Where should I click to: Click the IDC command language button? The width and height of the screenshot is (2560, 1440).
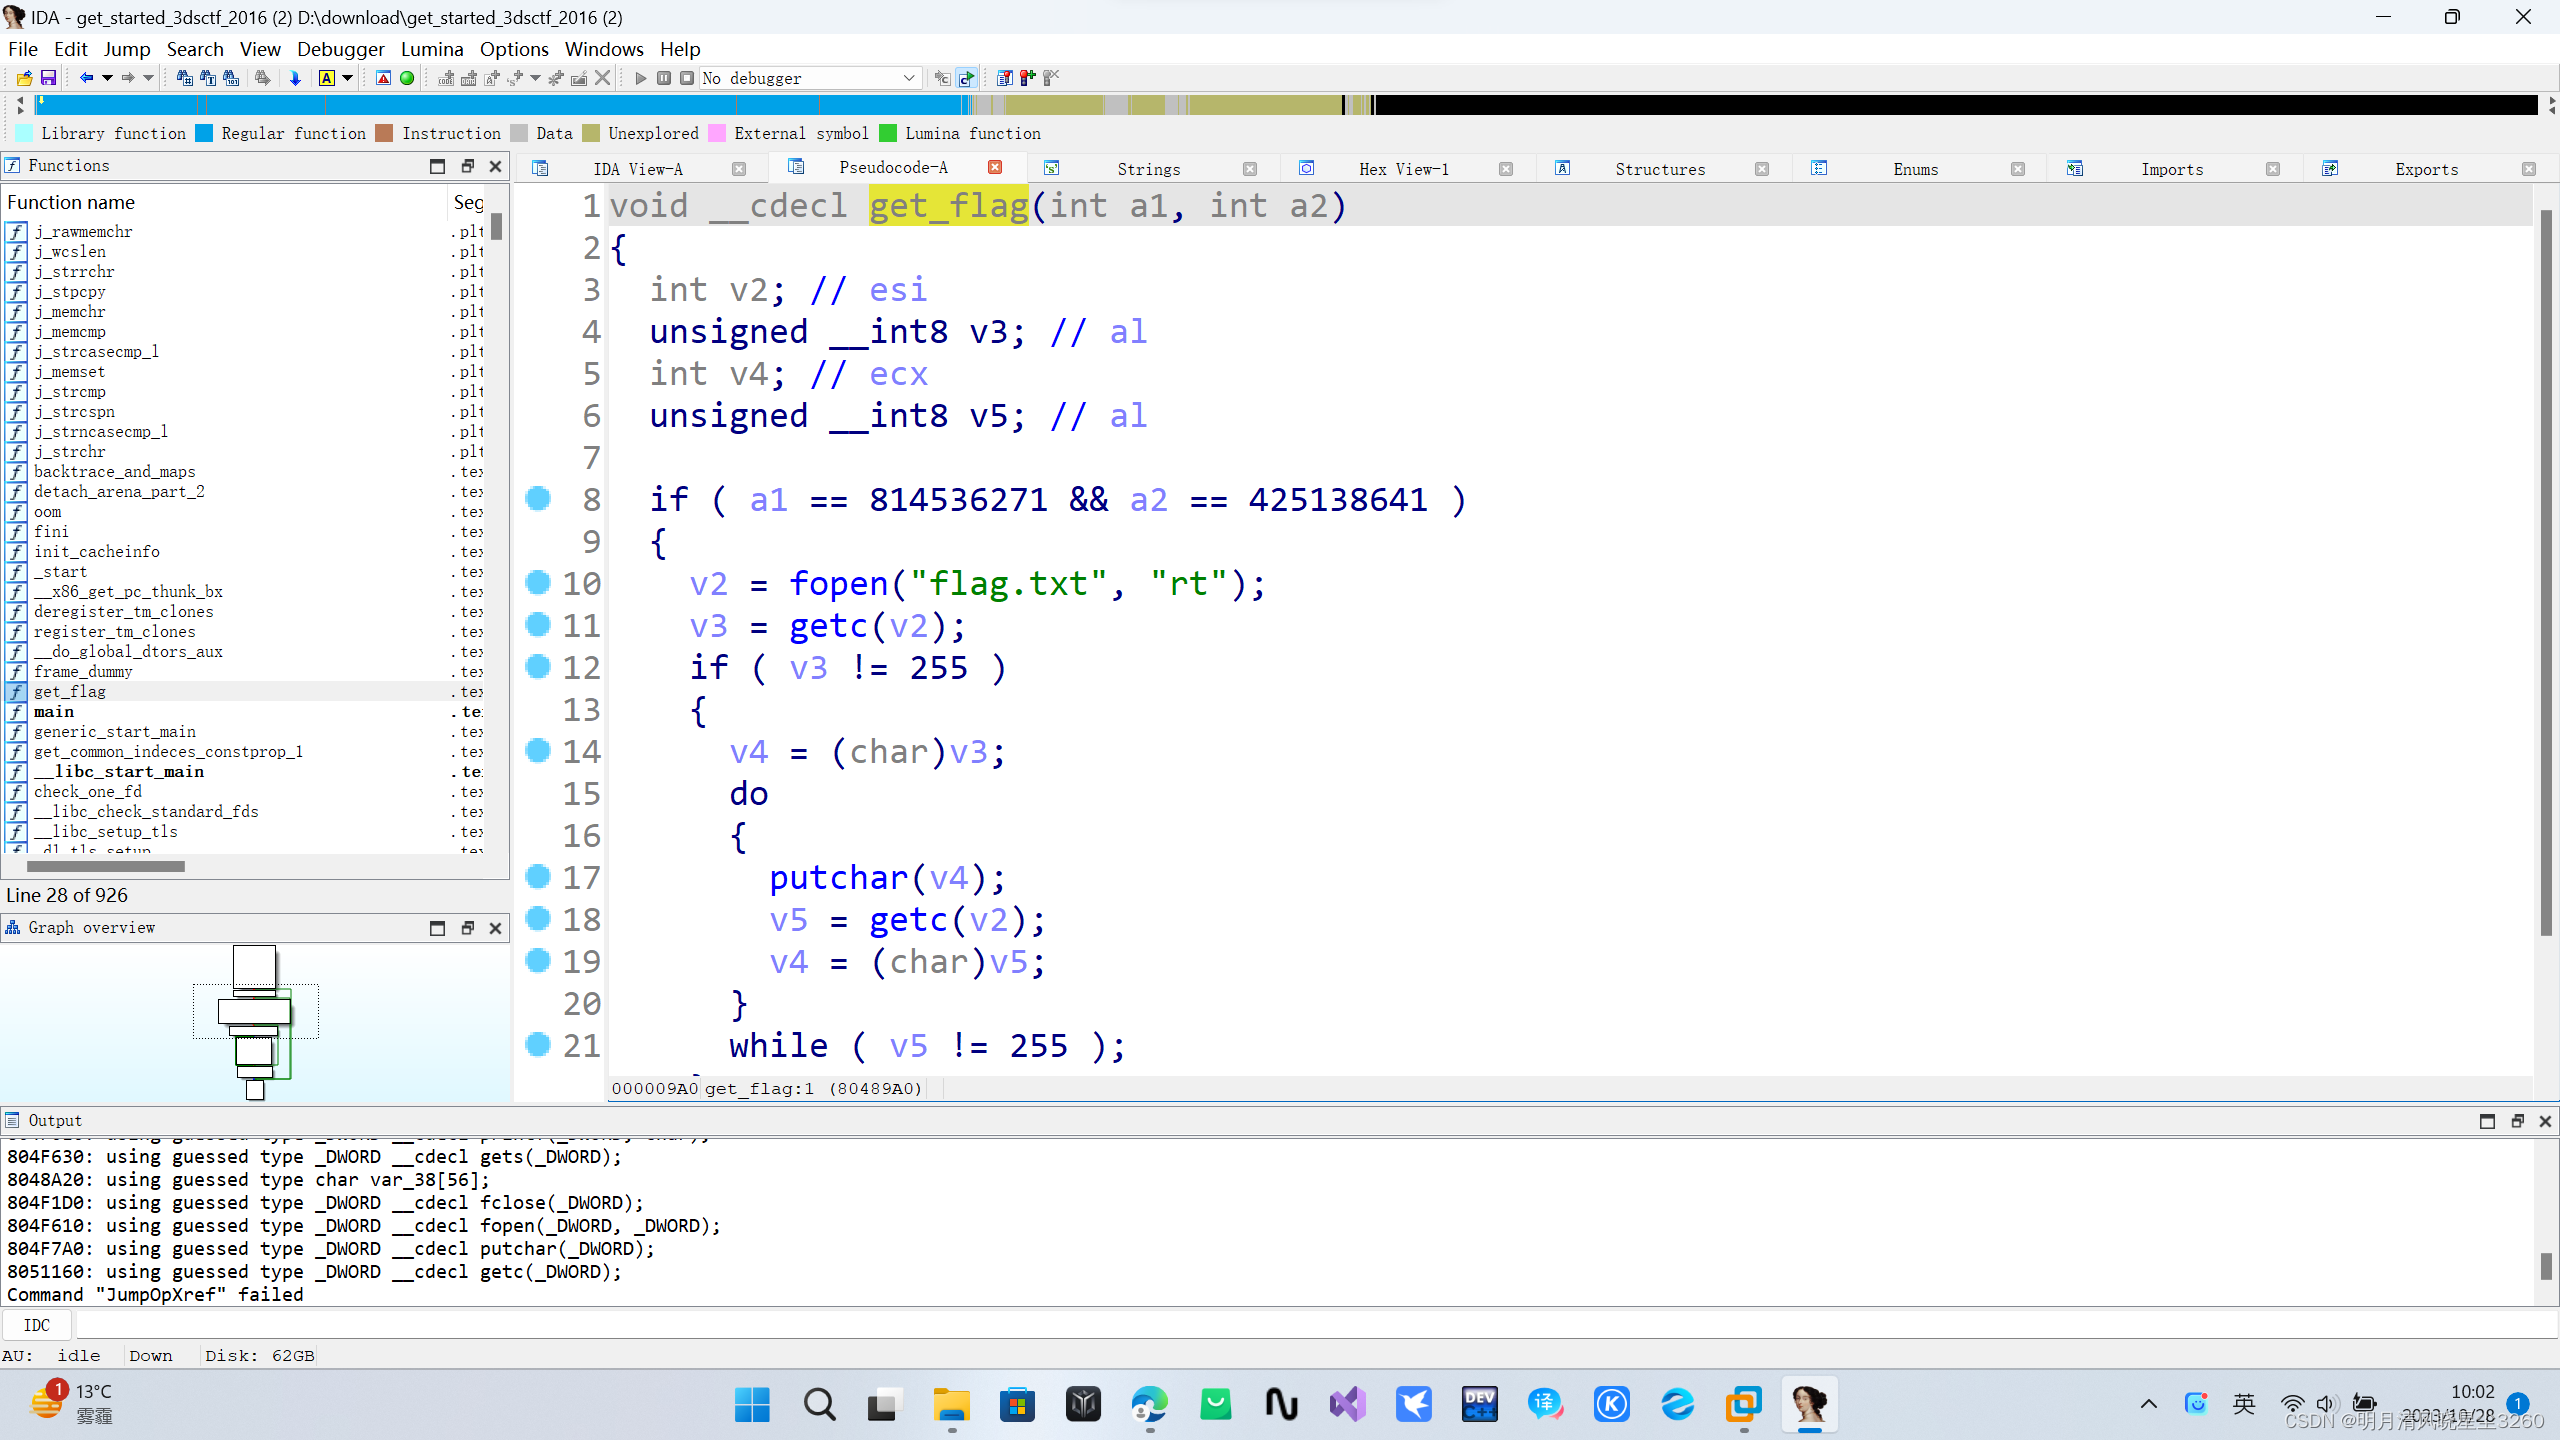coord(37,1325)
